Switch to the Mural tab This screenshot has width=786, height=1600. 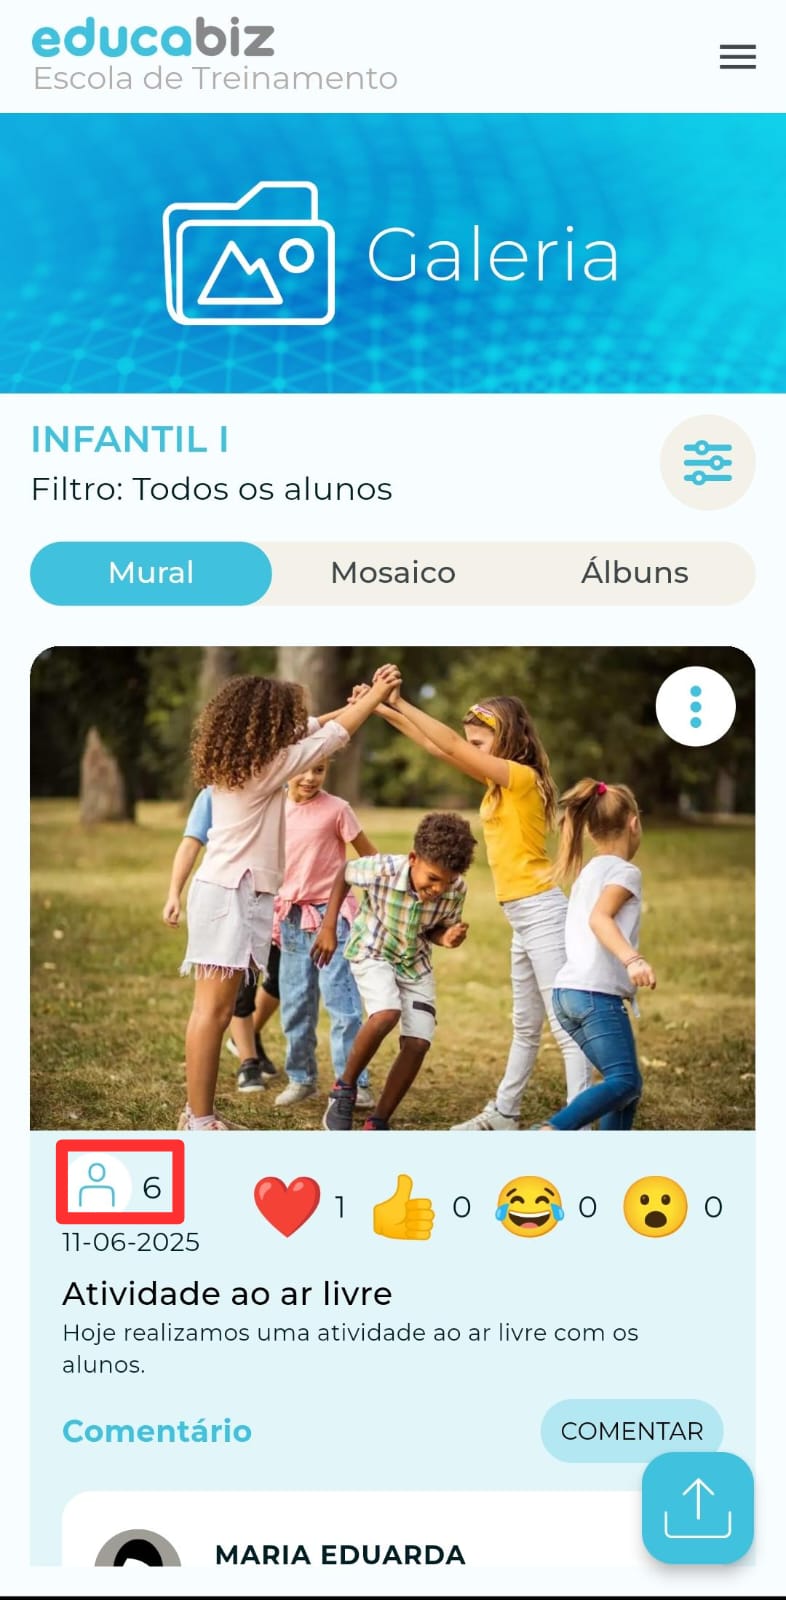point(151,573)
